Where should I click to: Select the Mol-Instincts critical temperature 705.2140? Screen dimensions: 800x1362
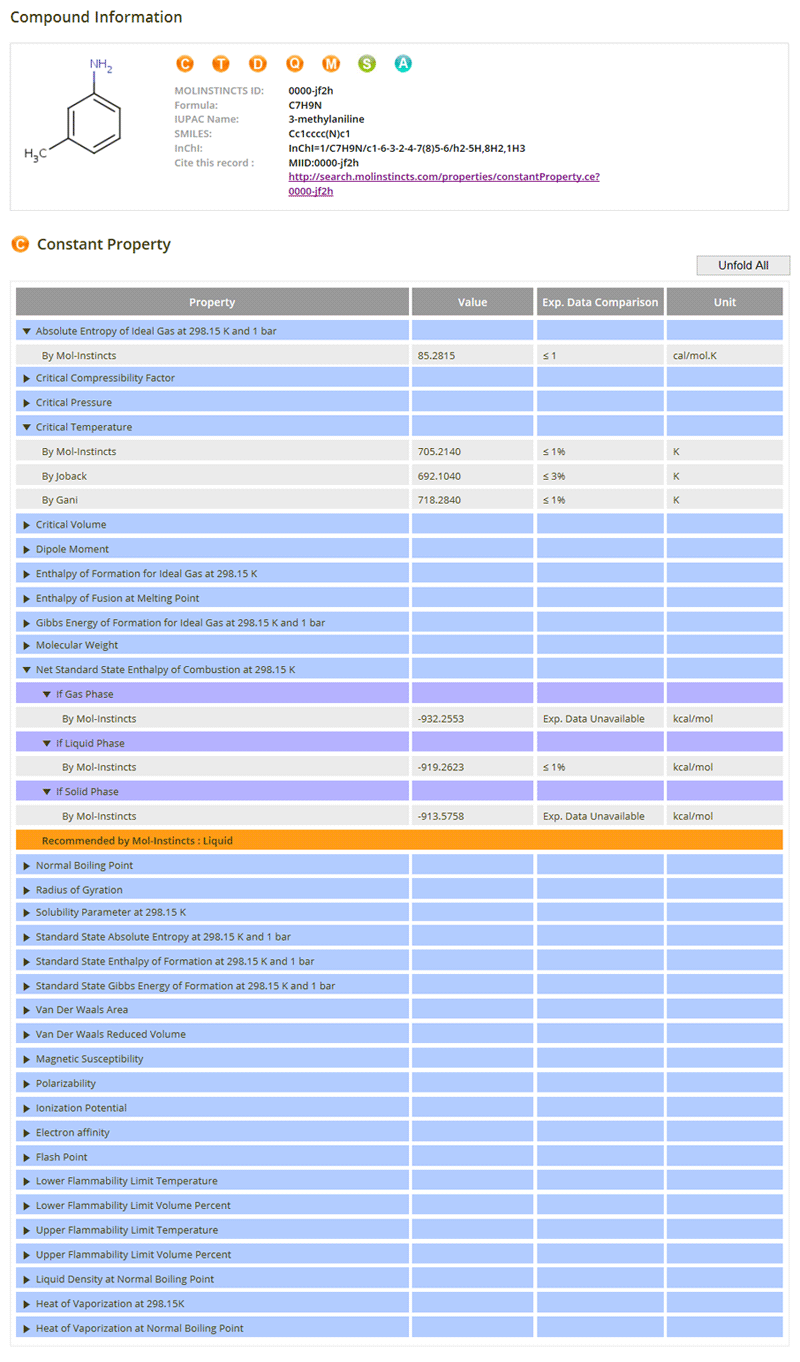[x=440, y=452]
